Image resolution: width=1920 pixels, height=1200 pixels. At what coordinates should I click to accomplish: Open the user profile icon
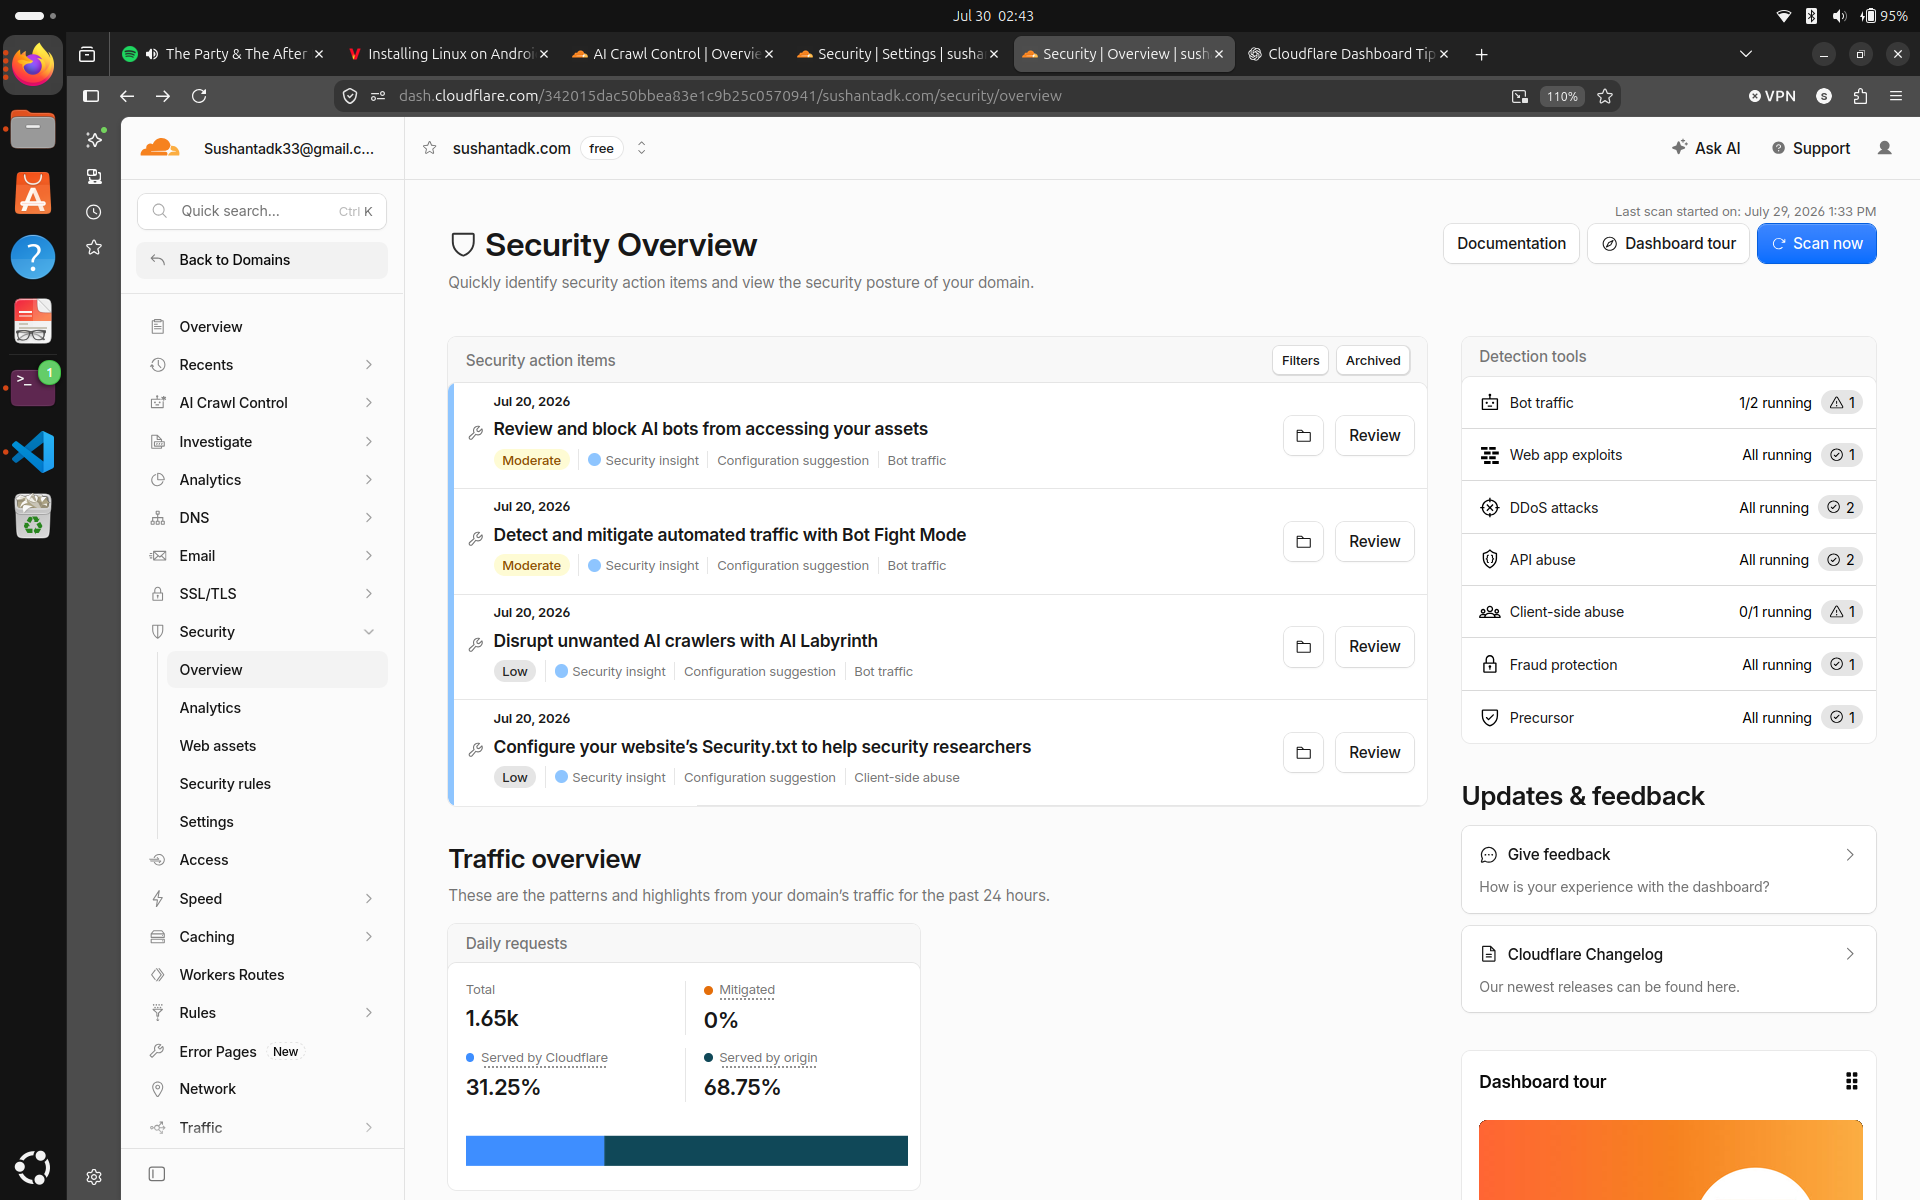point(1885,148)
